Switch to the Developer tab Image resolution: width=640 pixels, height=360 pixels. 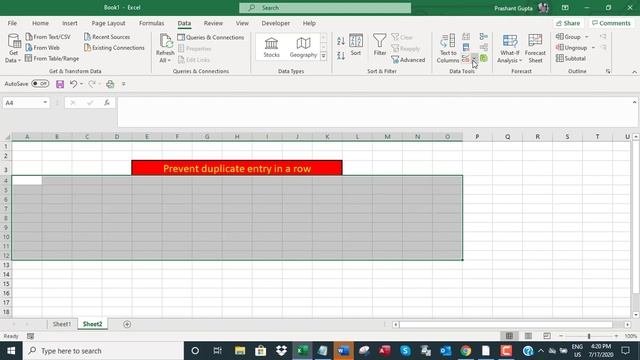tap(276, 23)
